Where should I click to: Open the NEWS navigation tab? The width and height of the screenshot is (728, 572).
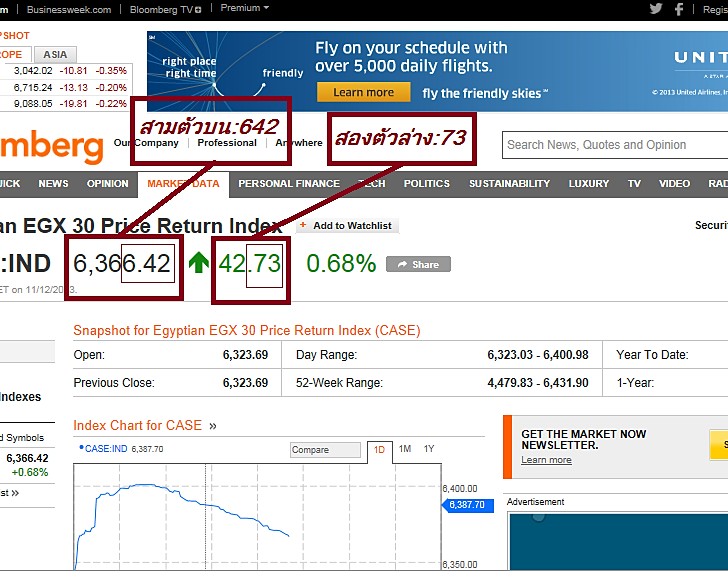click(x=53, y=184)
